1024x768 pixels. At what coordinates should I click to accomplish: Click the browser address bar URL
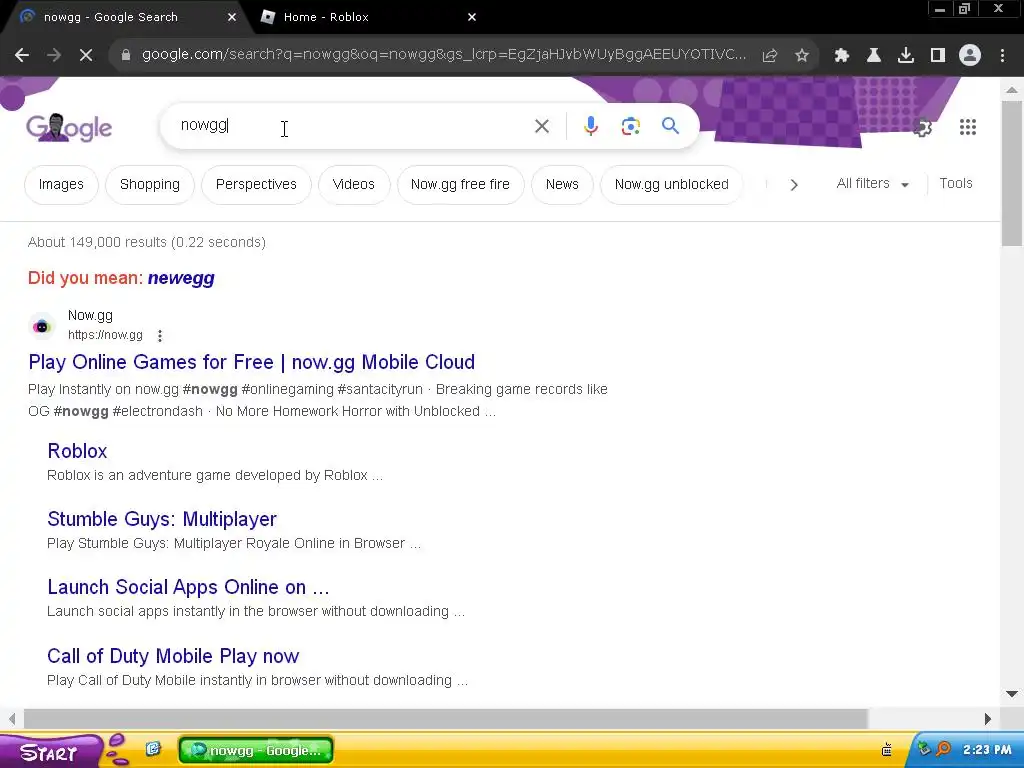443,55
